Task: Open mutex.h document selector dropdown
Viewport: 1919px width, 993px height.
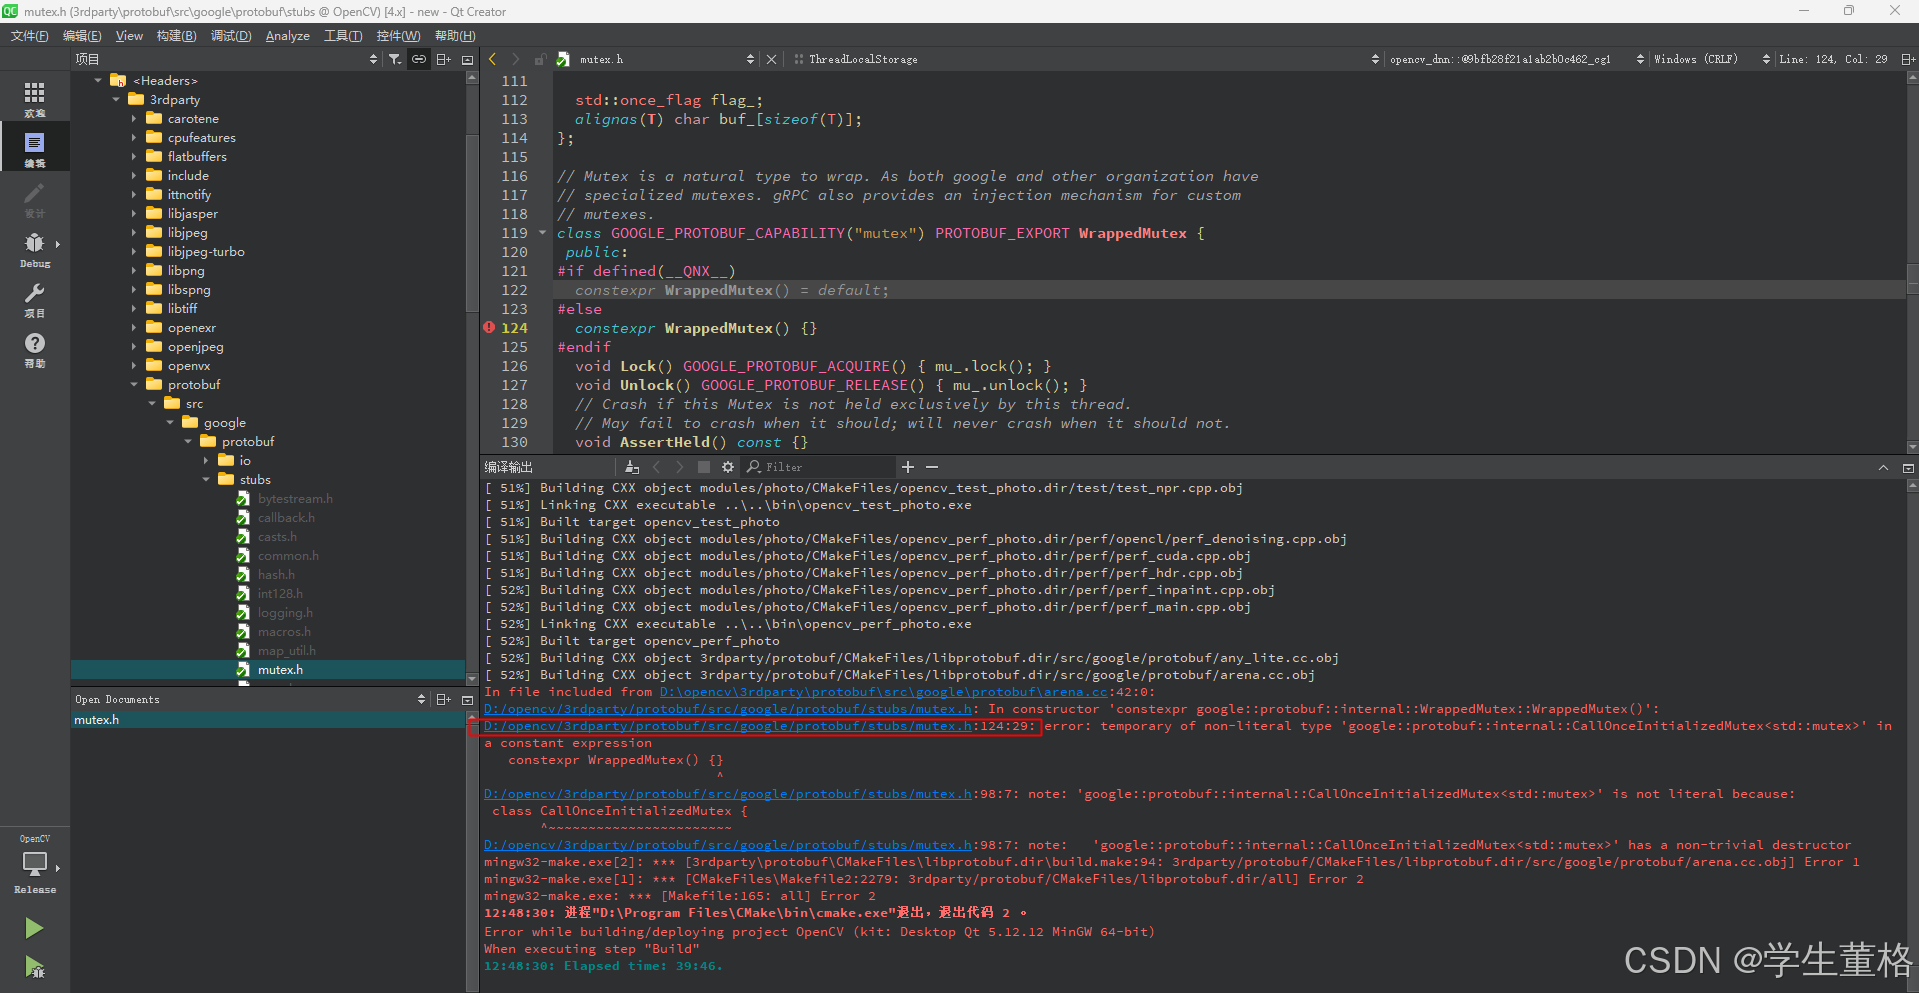Action: [750, 59]
